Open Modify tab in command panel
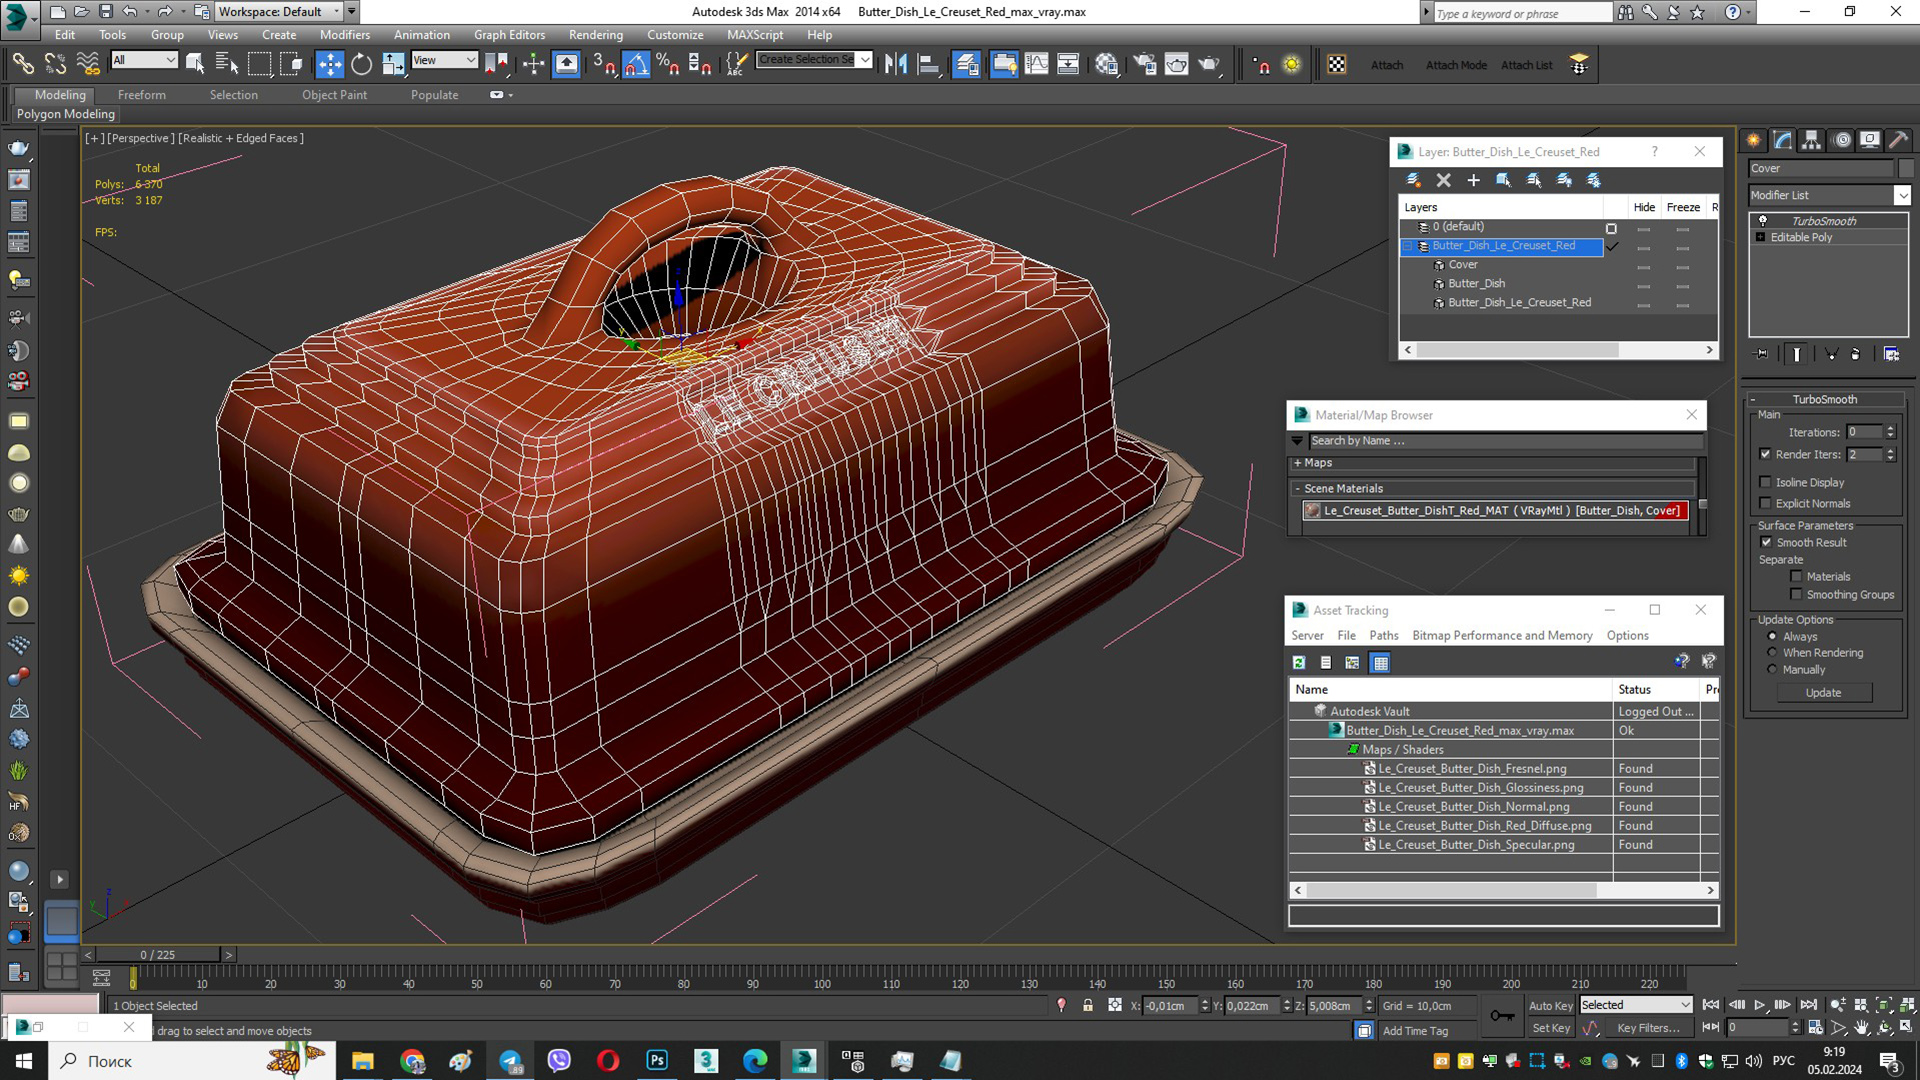The image size is (1920, 1080). [1782, 140]
